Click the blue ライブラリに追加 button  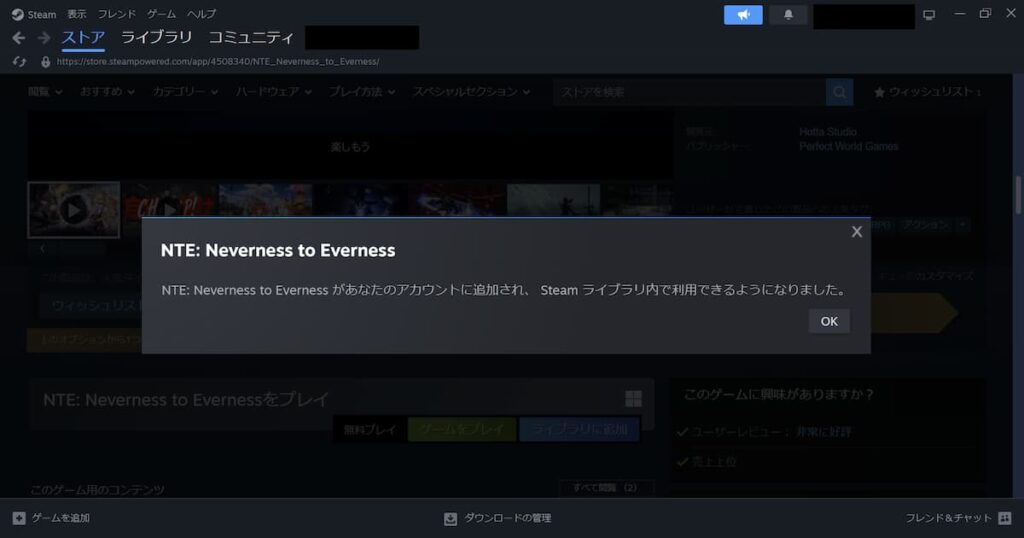click(x=579, y=429)
